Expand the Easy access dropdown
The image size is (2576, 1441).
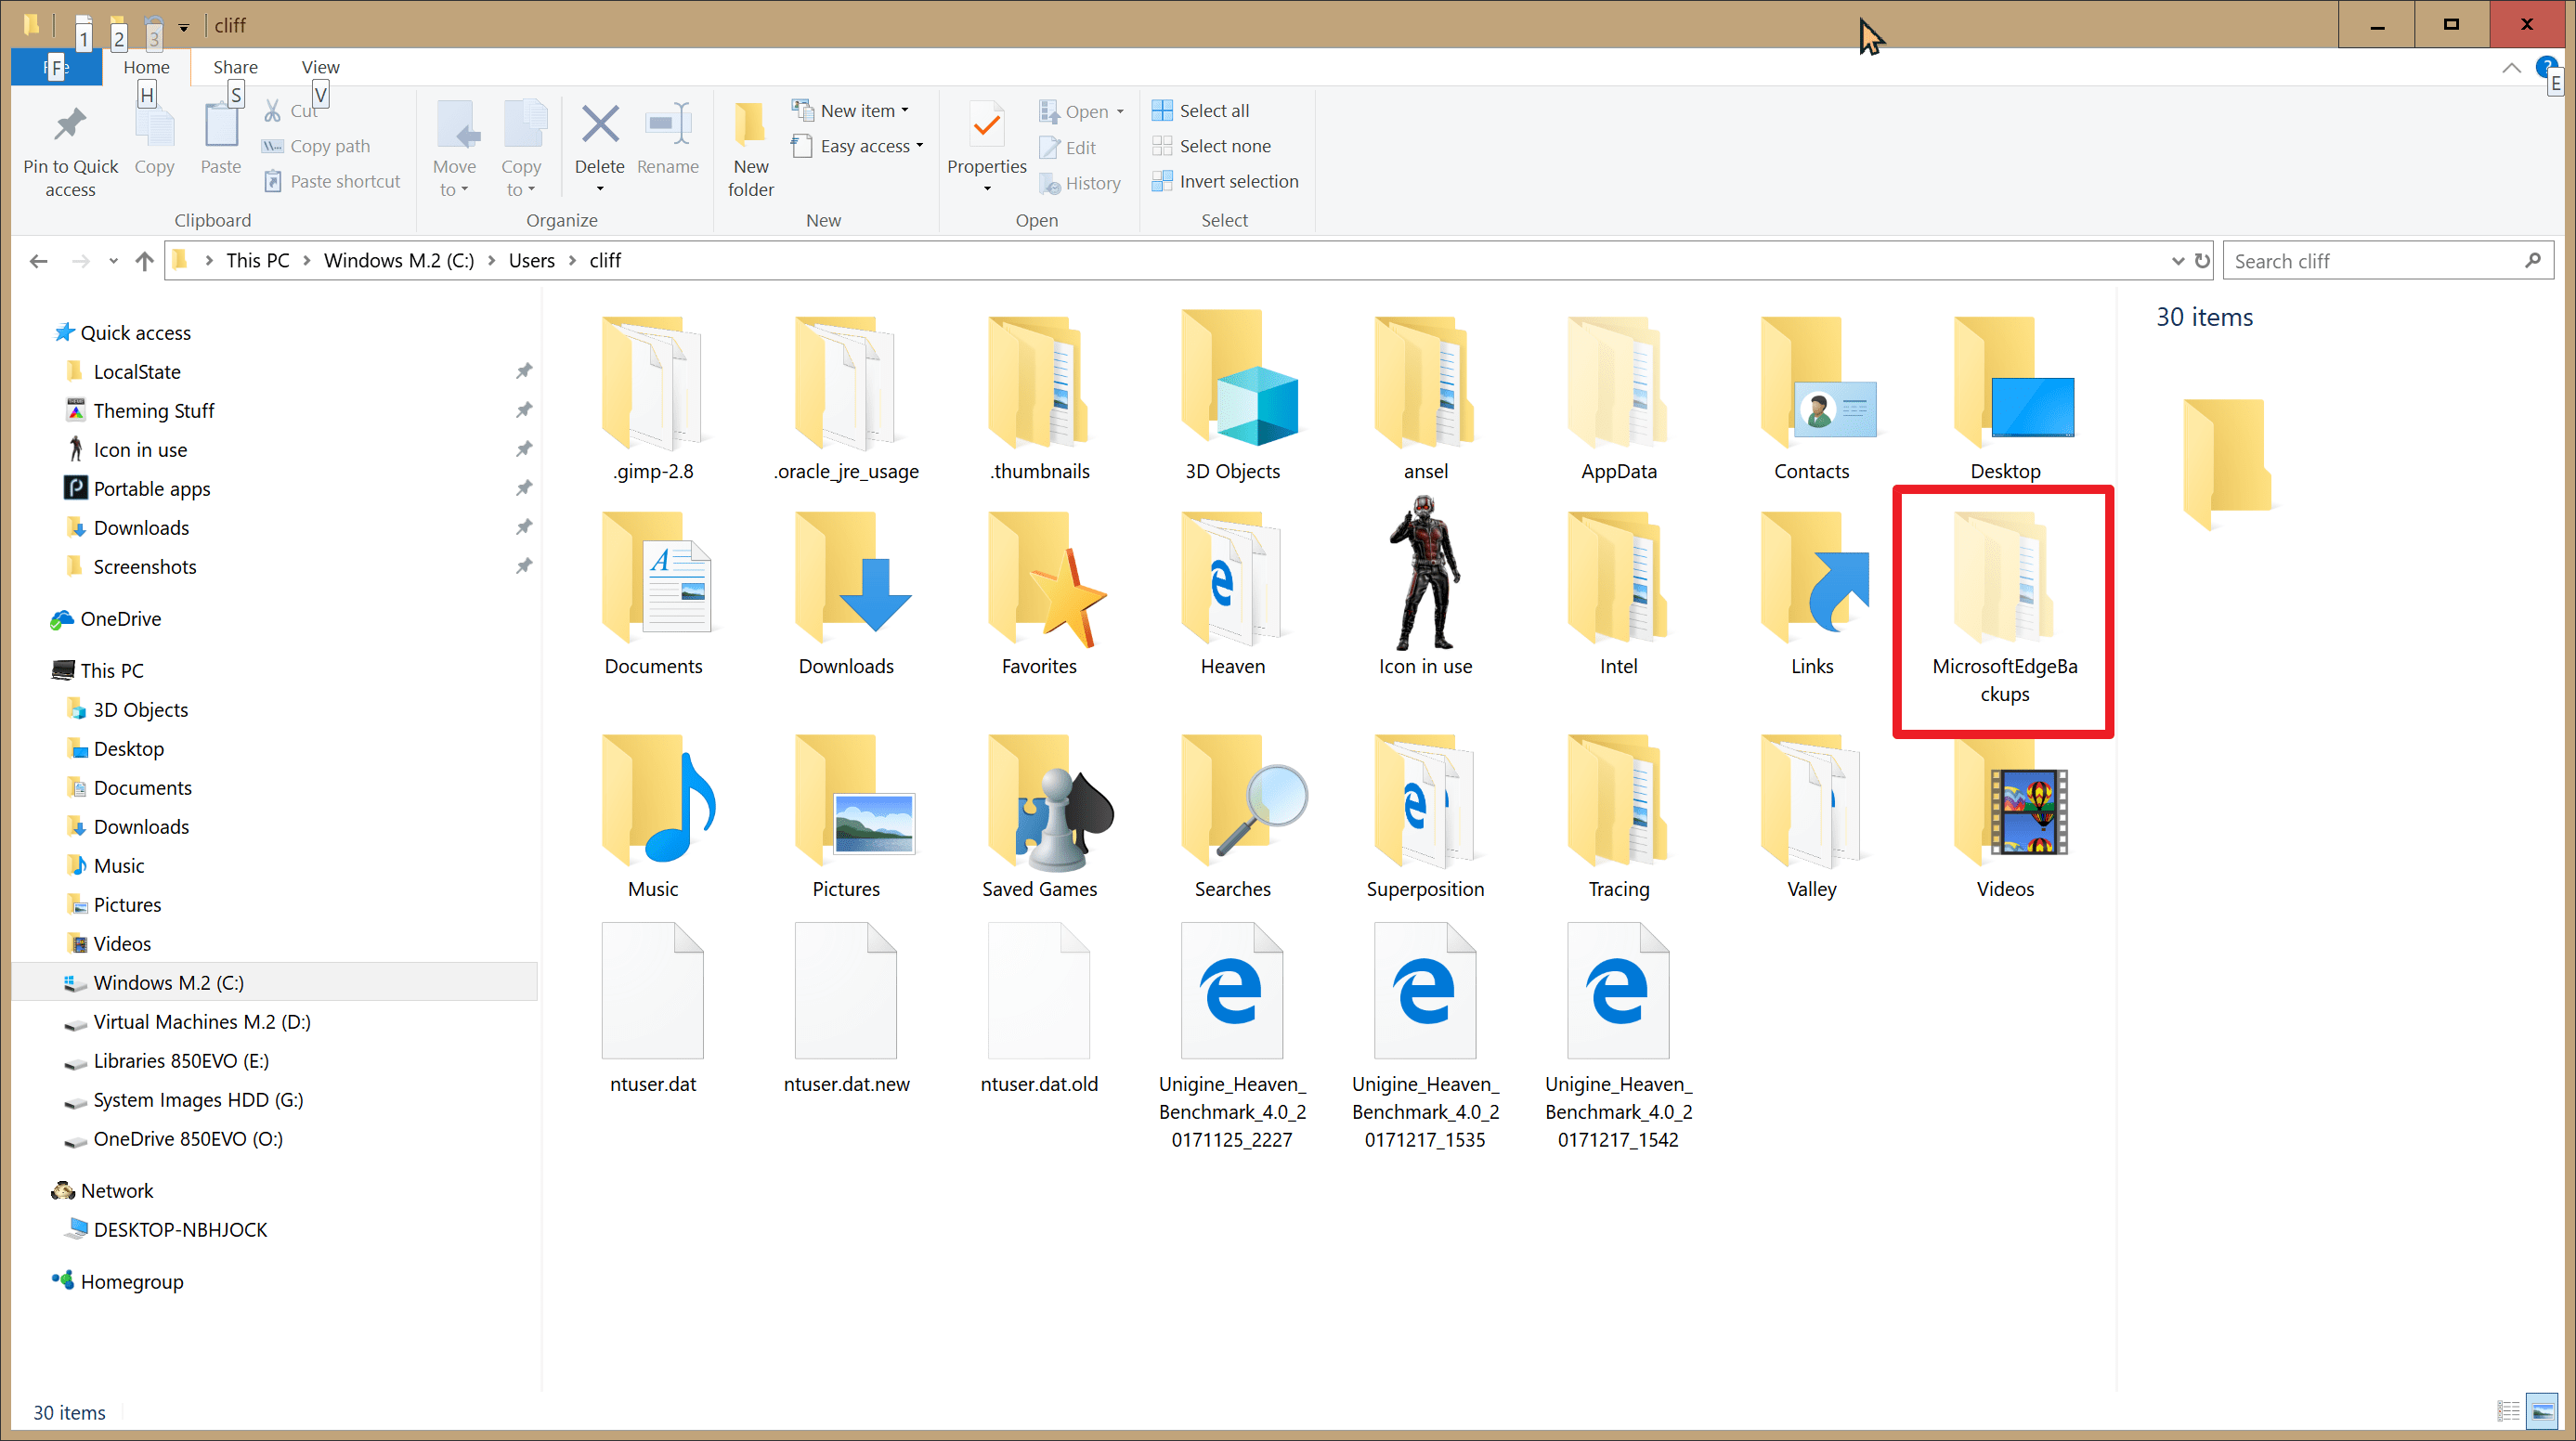coord(857,146)
